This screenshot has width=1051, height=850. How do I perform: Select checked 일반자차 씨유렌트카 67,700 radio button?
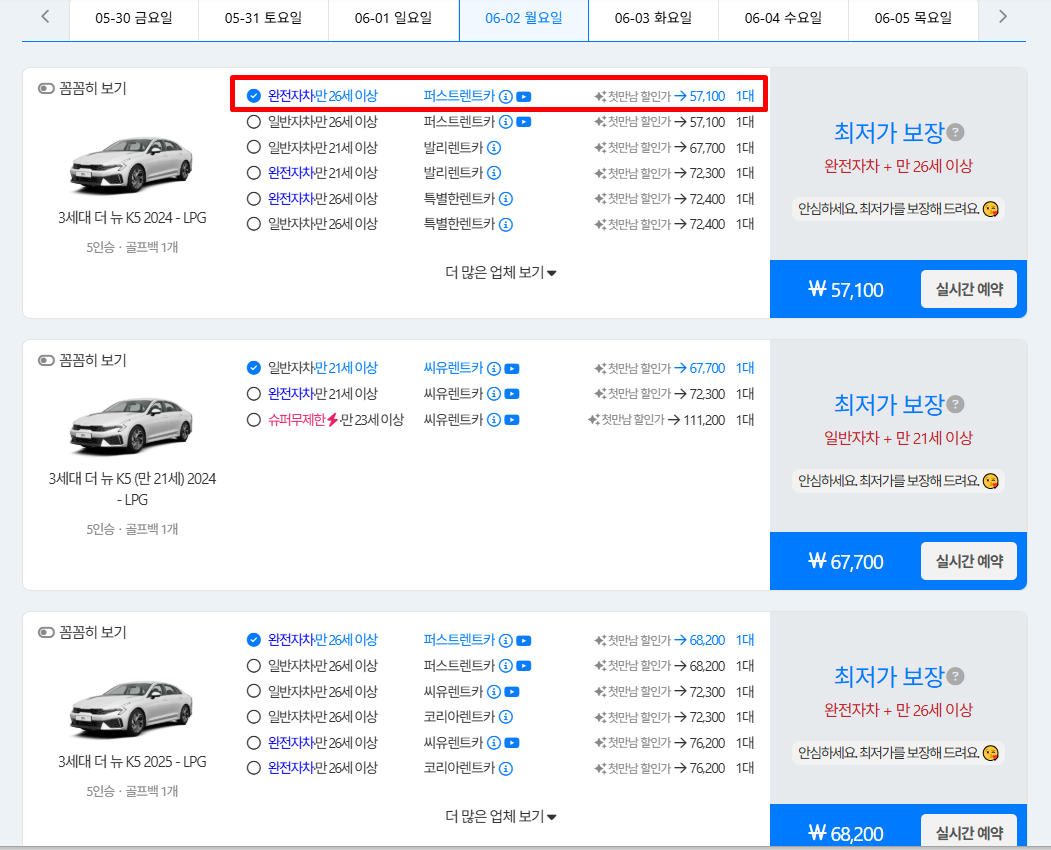pyautogui.click(x=253, y=368)
